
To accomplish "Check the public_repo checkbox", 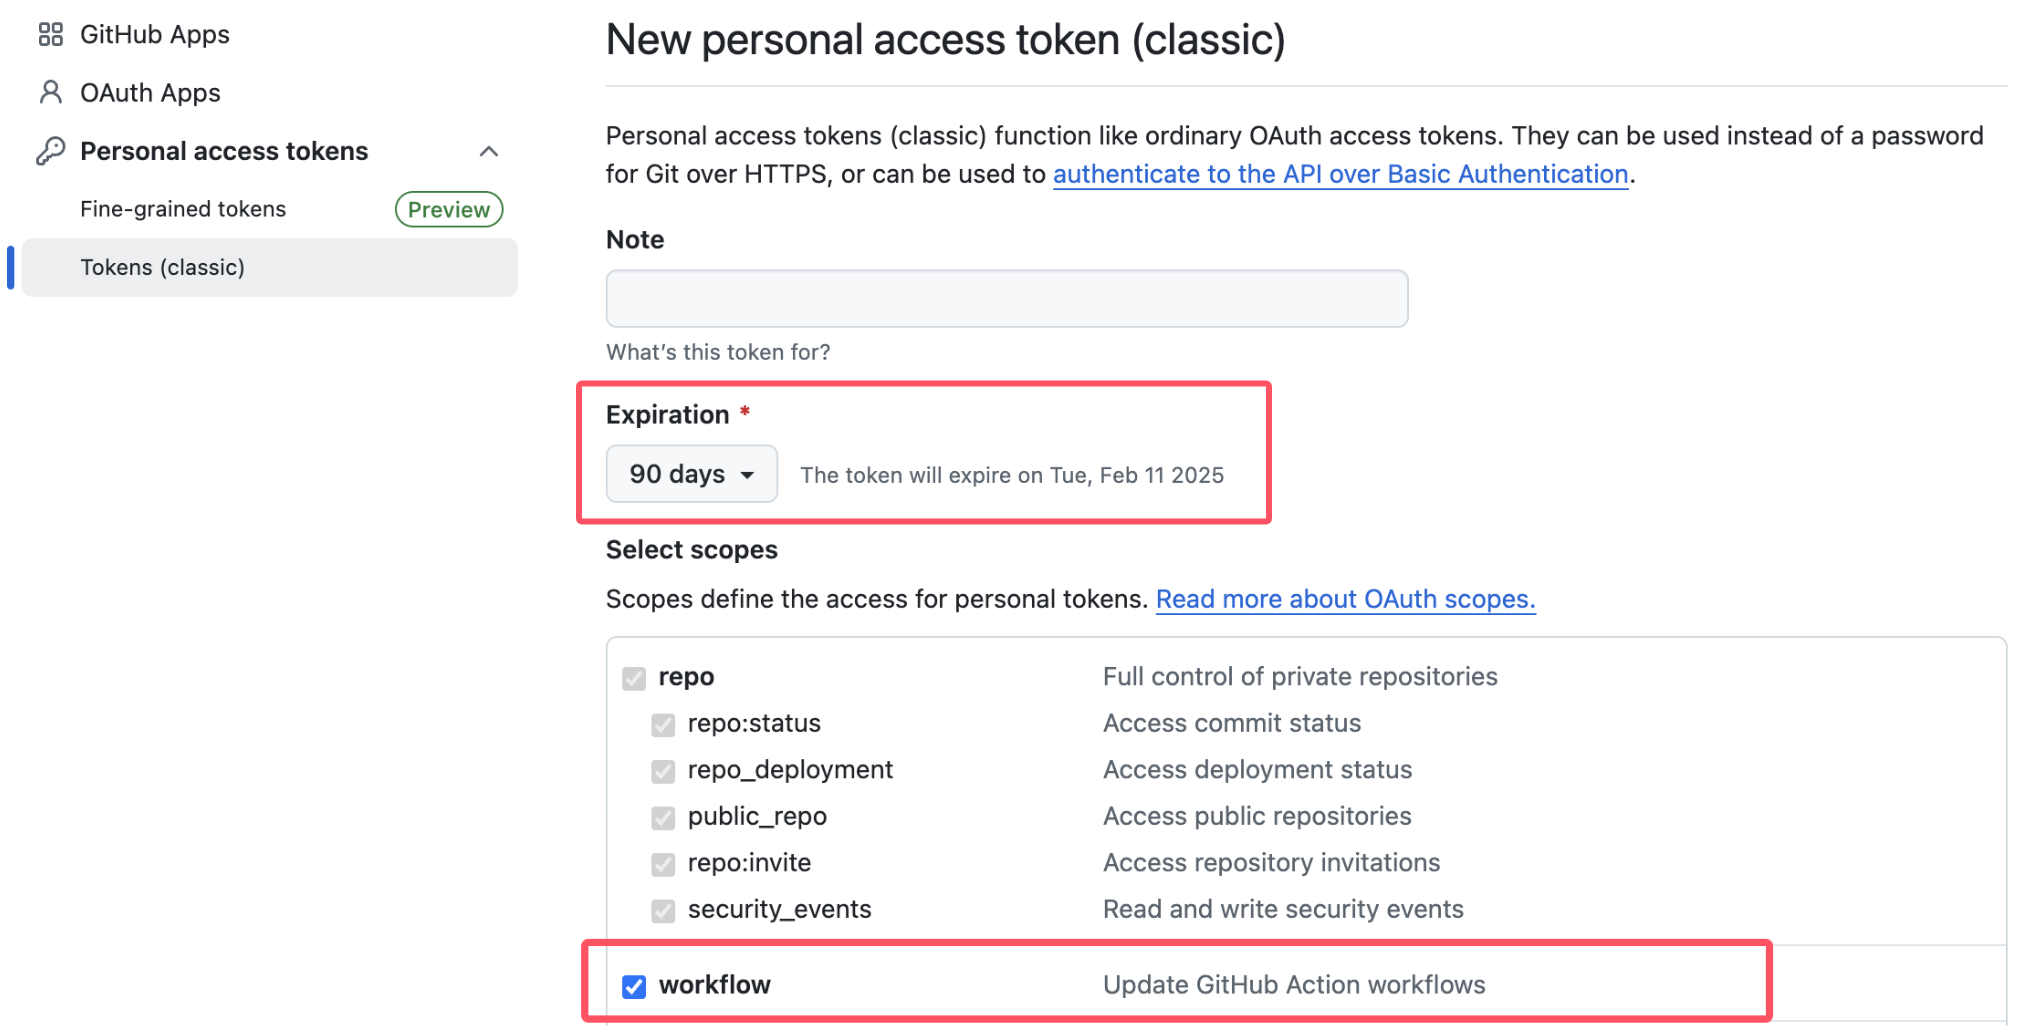I will click(663, 817).
